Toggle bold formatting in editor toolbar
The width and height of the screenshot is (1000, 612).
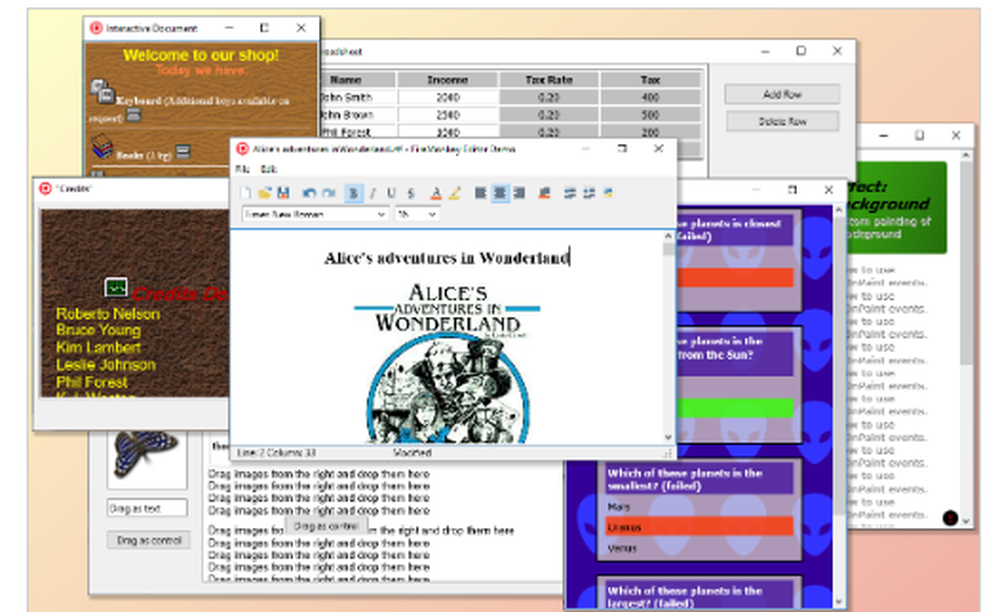(x=354, y=193)
